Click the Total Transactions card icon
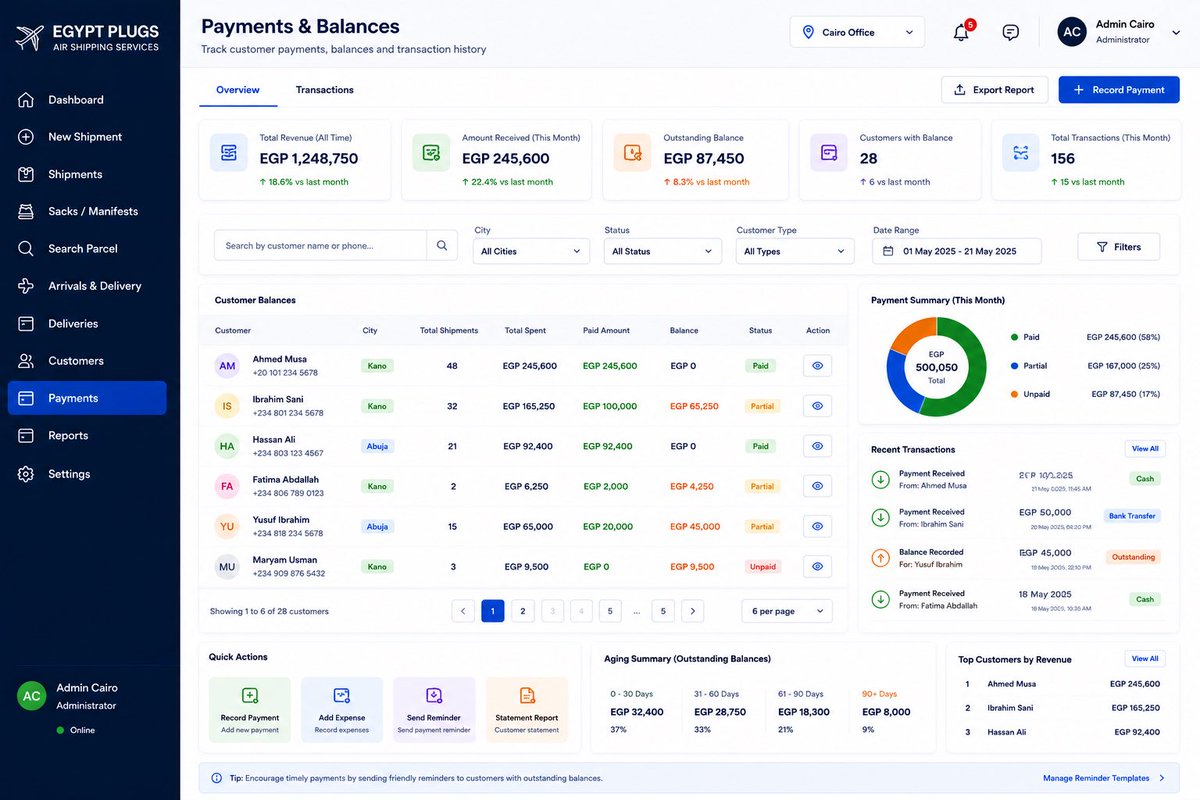The width and height of the screenshot is (1200, 800). [1021, 153]
